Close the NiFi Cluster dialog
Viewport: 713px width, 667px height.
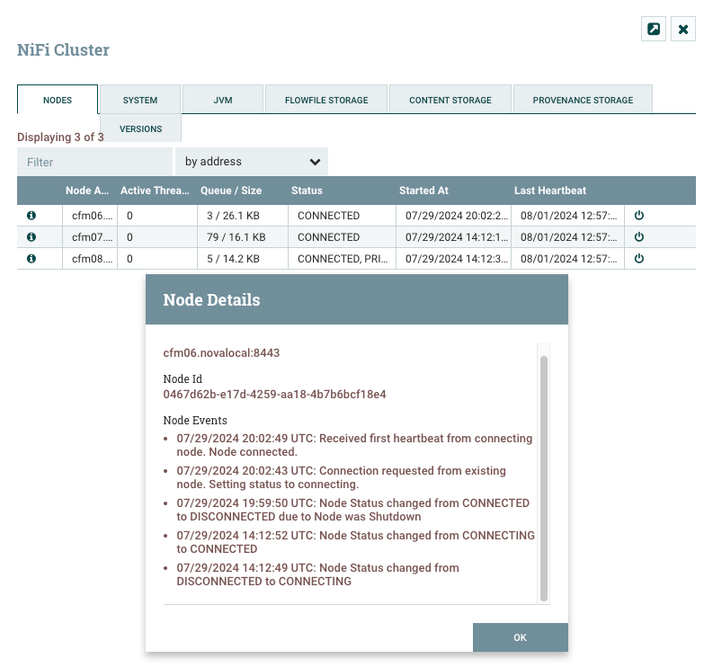[x=683, y=29]
